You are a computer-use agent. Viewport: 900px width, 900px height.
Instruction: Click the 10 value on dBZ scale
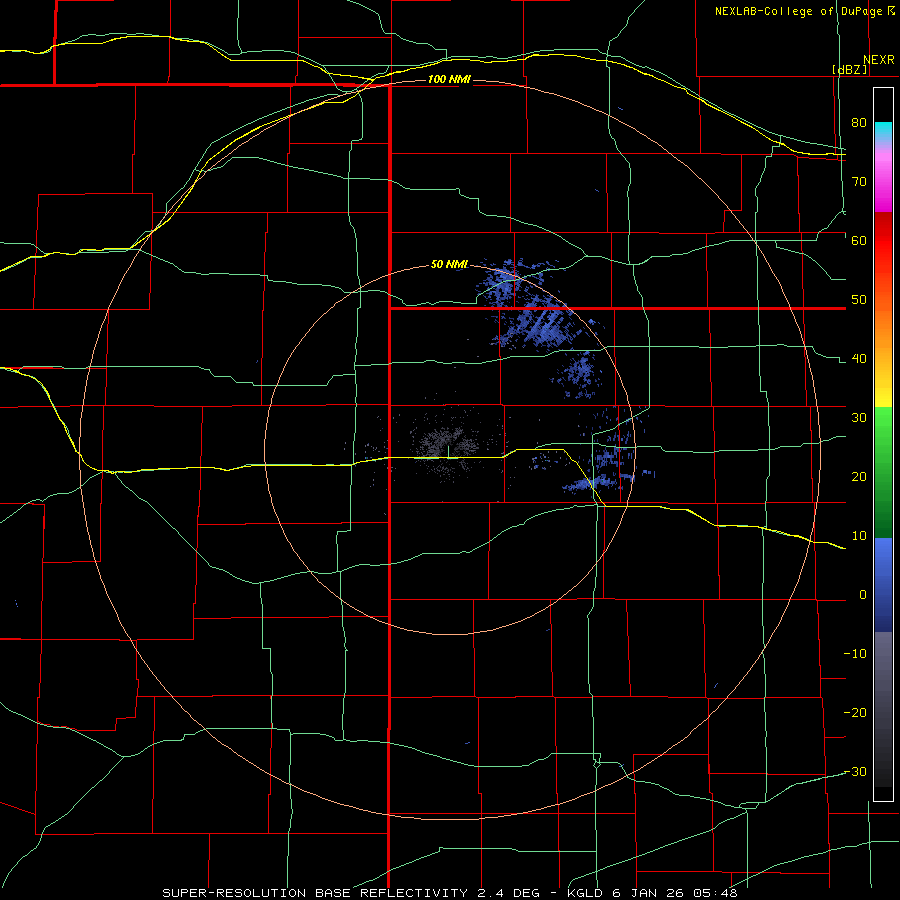pyautogui.click(x=859, y=536)
